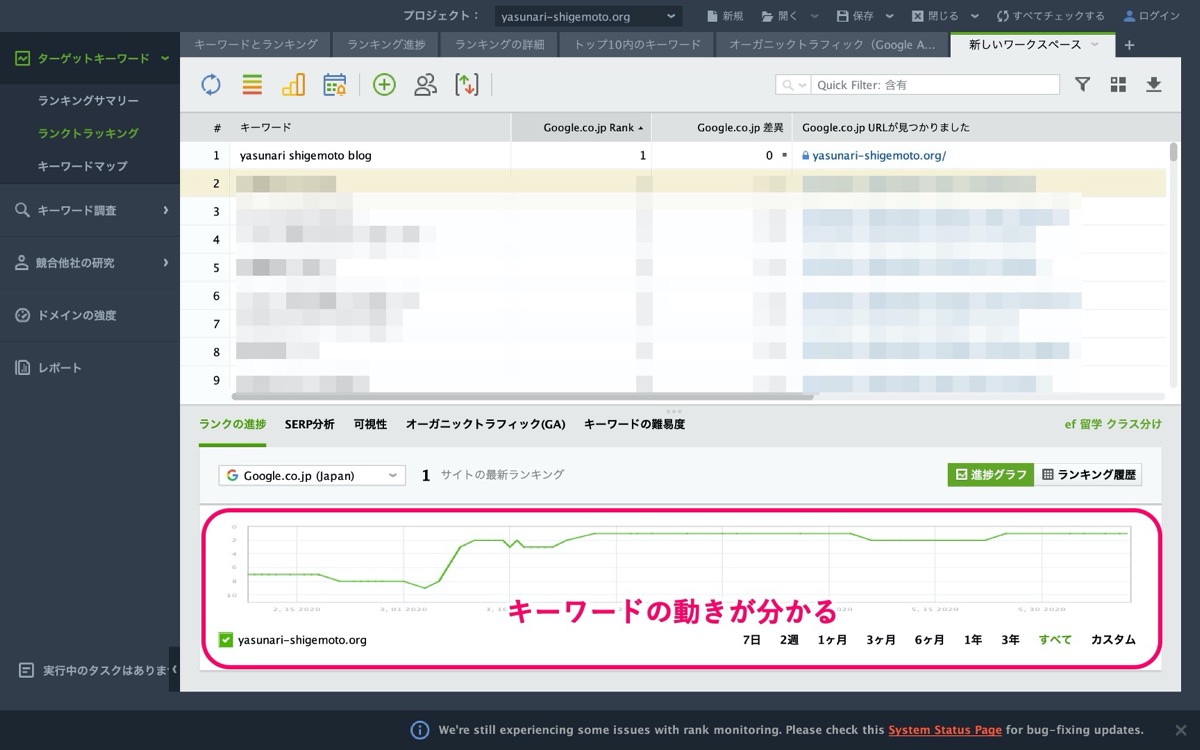
Task: Click the green plus add keywords icon
Action: [384, 85]
